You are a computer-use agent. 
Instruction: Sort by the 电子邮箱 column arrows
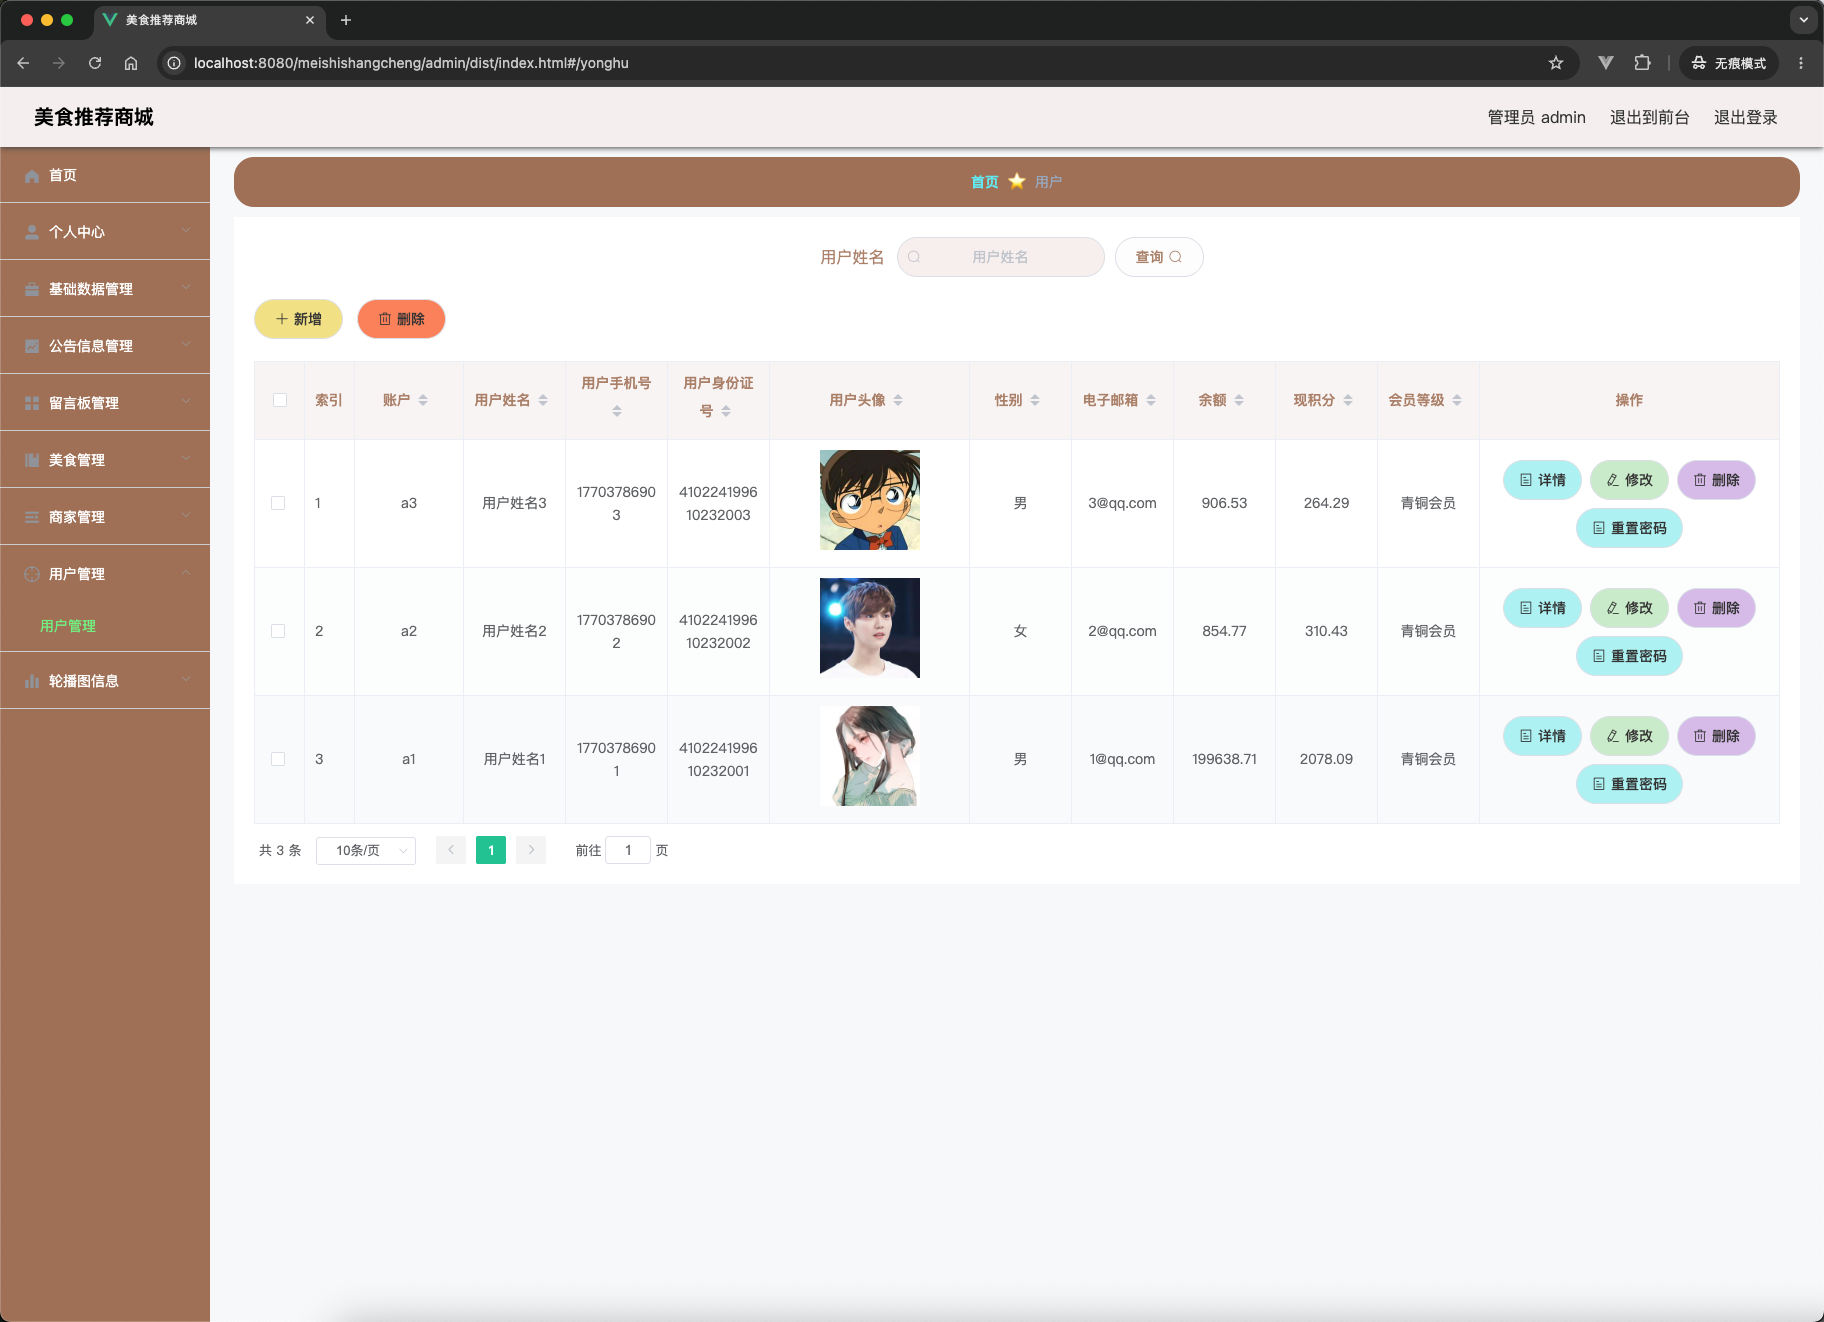(1151, 400)
